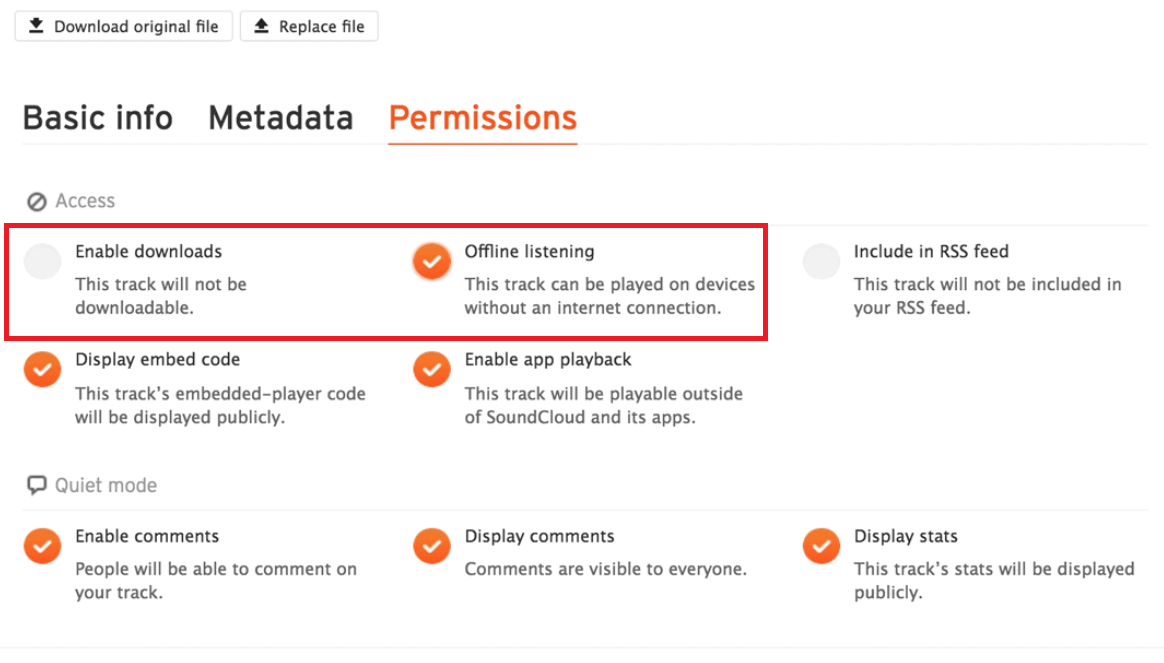The width and height of the screenshot is (1164, 663).
Task: Enable the downloads toggle
Action: (x=43, y=262)
